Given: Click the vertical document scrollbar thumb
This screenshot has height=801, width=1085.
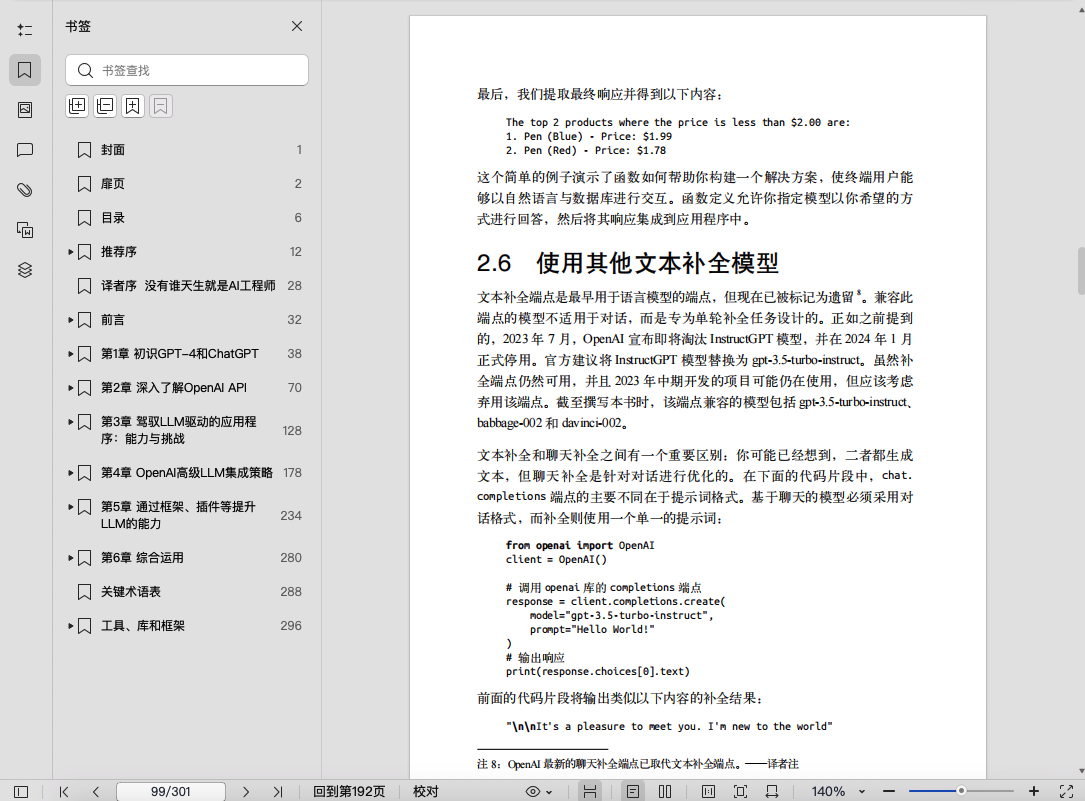Looking at the screenshot, I should (x=1080, y=270).
